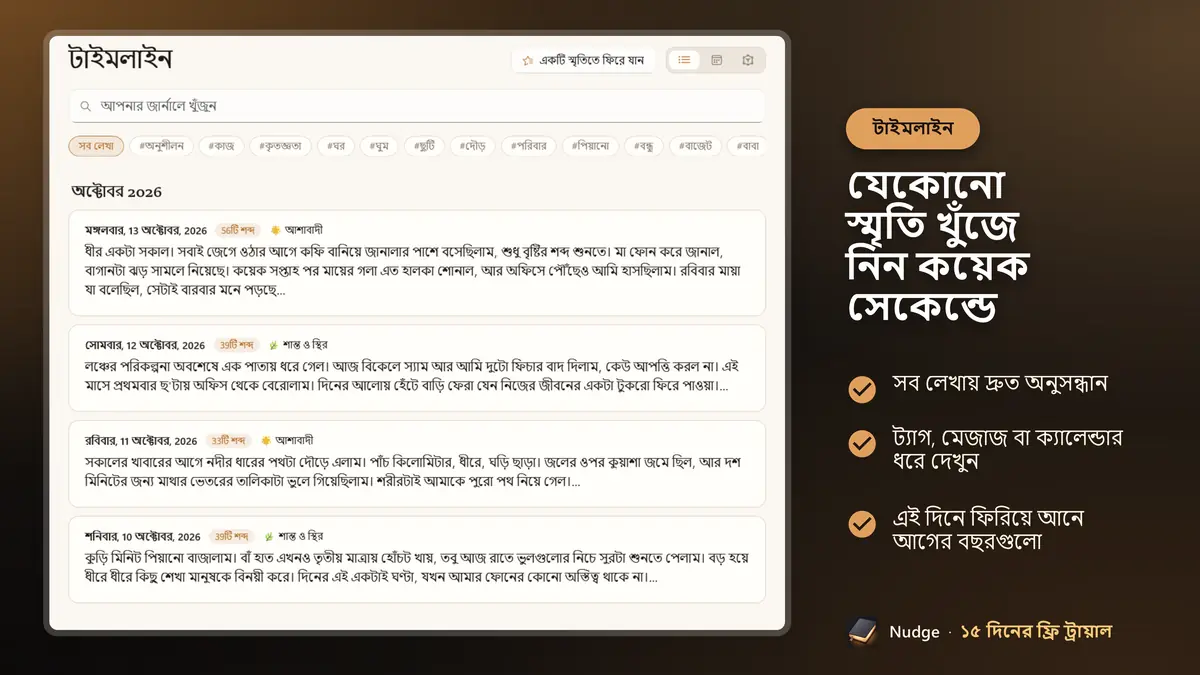
Task: Open the entry starting 'কুড়ি মিনিট পিয়ানো বাজালাম'
Action: point(417,559)
